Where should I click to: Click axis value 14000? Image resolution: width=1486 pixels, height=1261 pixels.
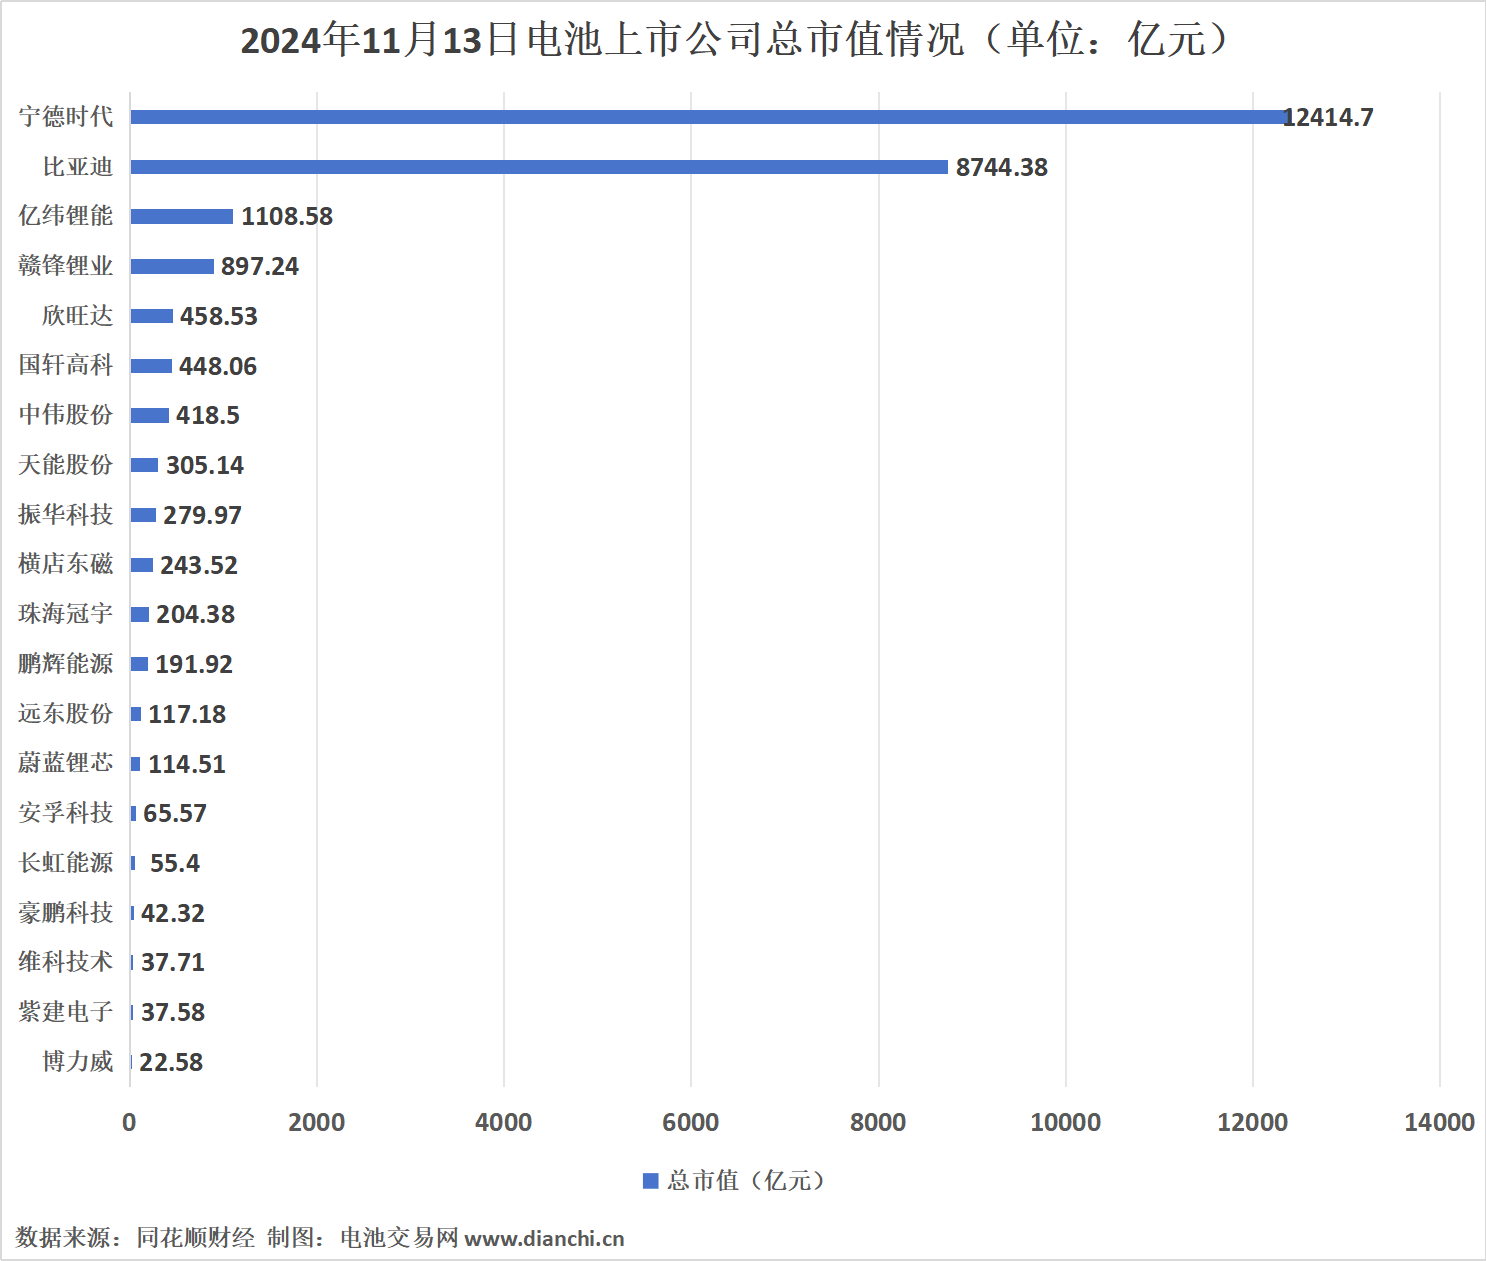click(1439, 1122)
